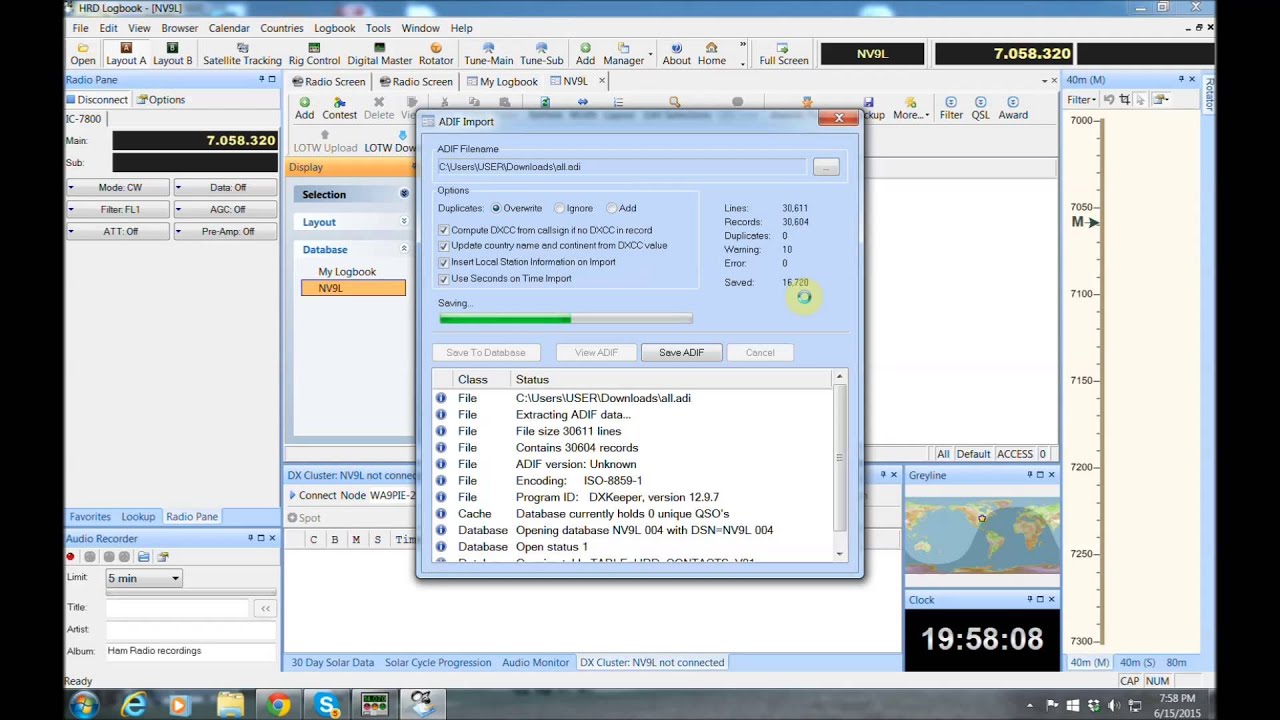The height and width of the screenshot is (720, 1280).
Task: Open the Filter: FL1 dropdown
Action: tap(119, 209)
